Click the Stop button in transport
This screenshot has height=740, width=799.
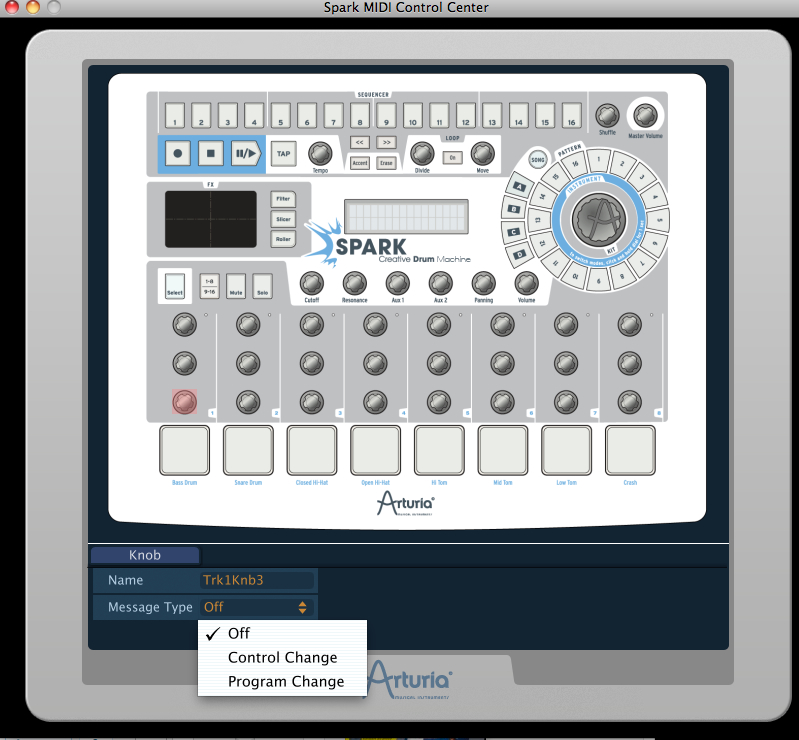210,153
